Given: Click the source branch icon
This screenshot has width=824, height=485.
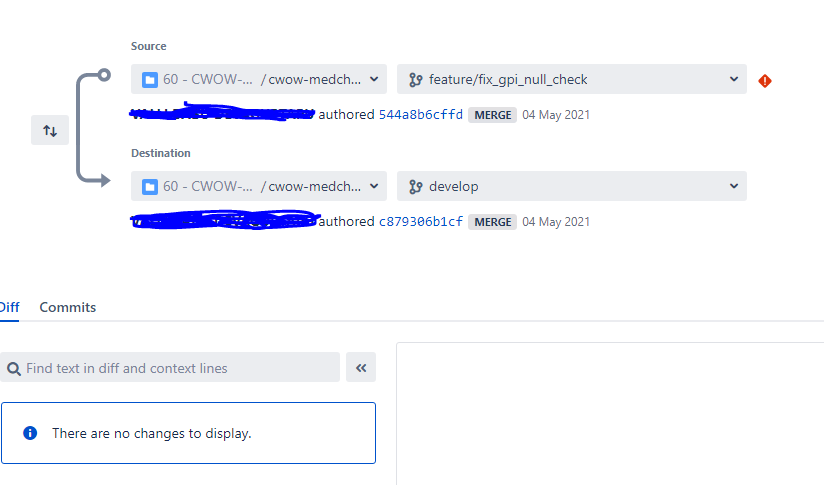Looking at the screenshot, I should tap(415, 80).
